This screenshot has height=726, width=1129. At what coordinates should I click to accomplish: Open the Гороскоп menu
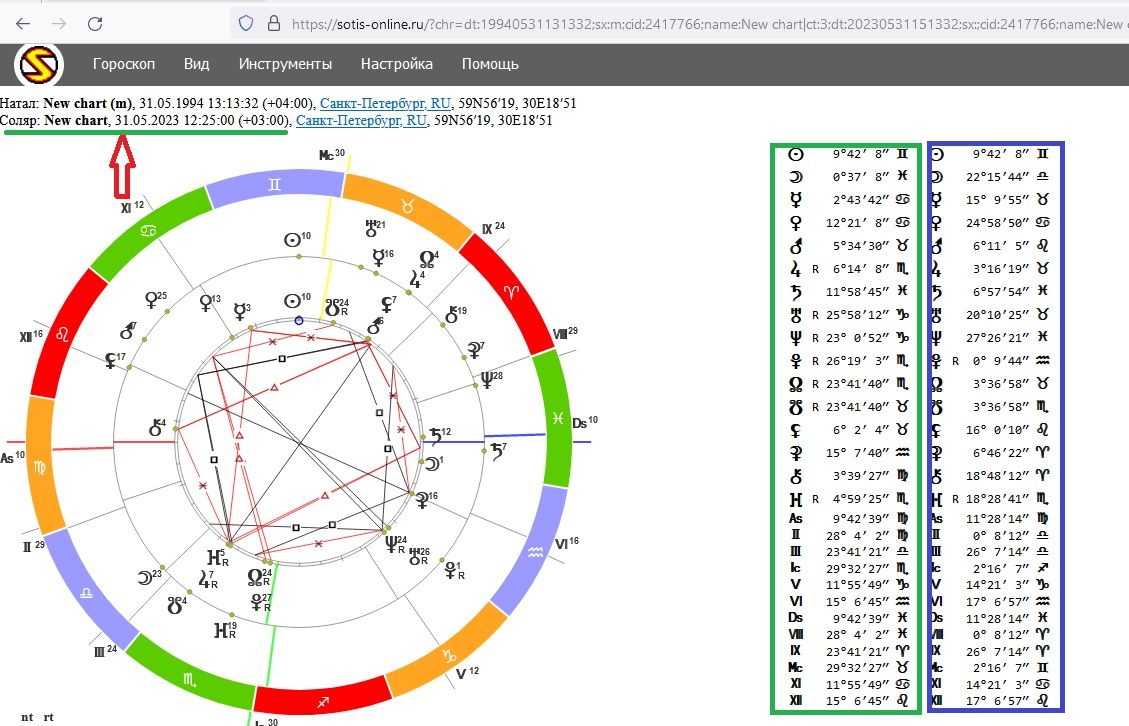(124, 64)
